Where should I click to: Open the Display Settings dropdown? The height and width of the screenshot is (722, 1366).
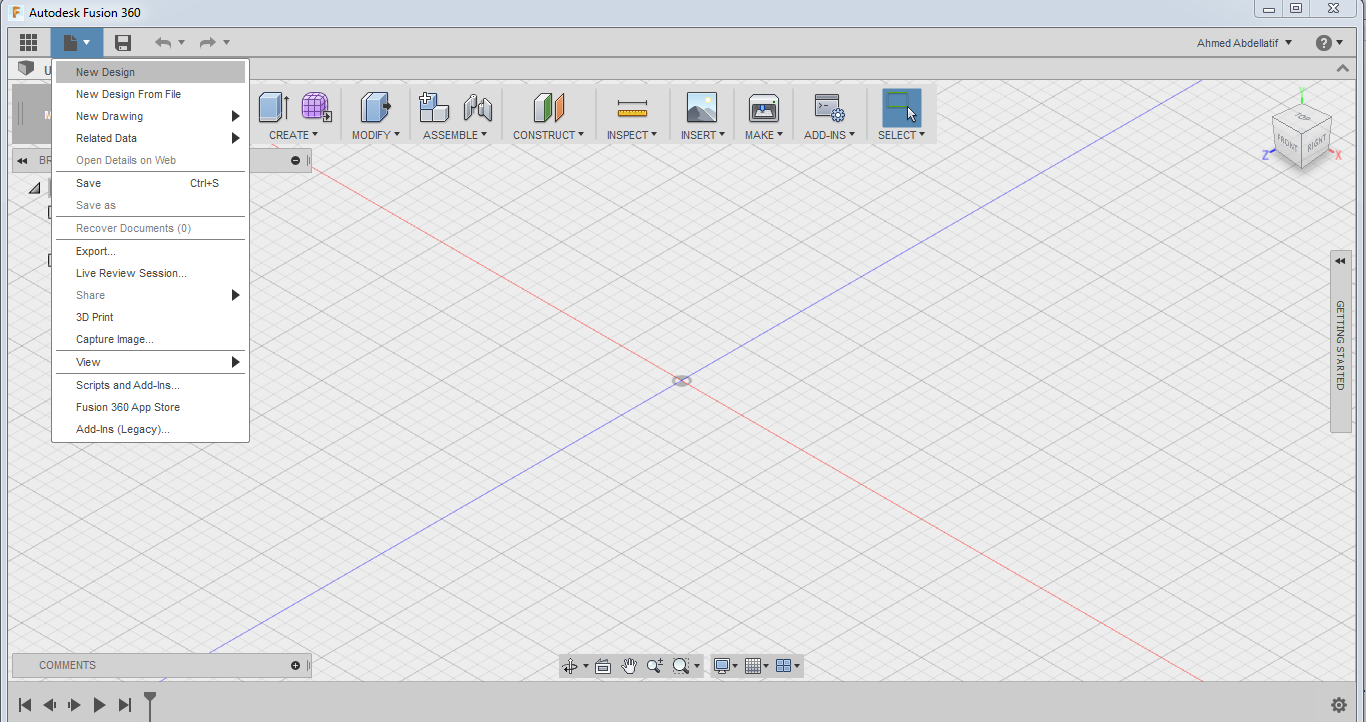pos(726,666)
